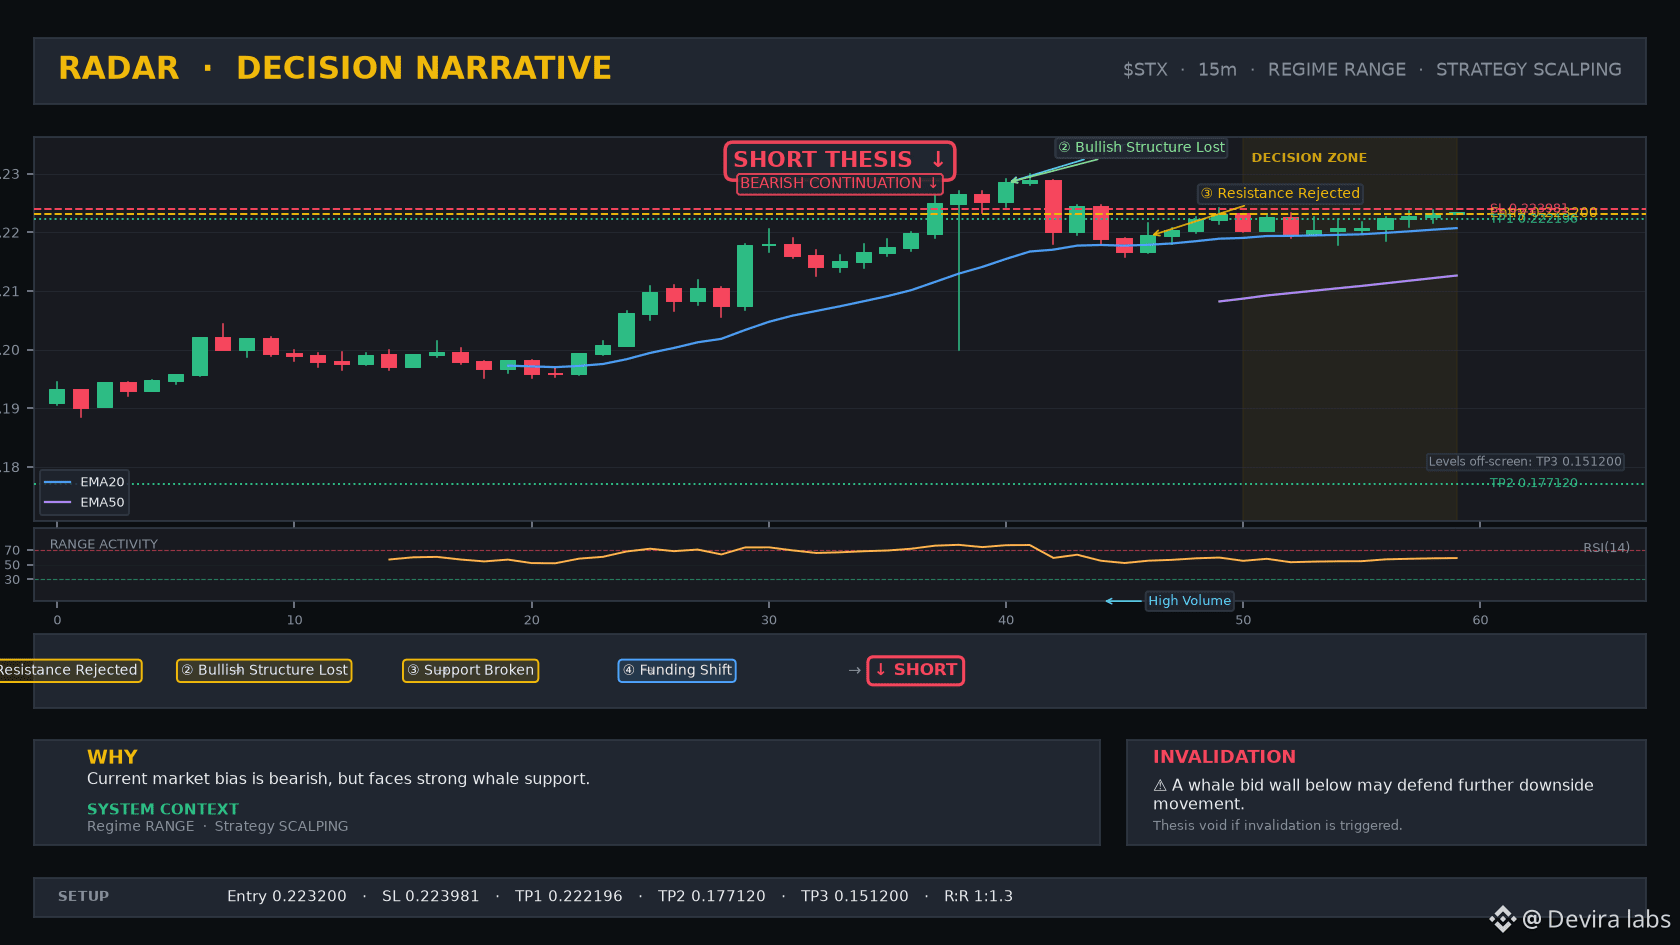Click TP2 0.177120 in the setup bar

[712, 897]
